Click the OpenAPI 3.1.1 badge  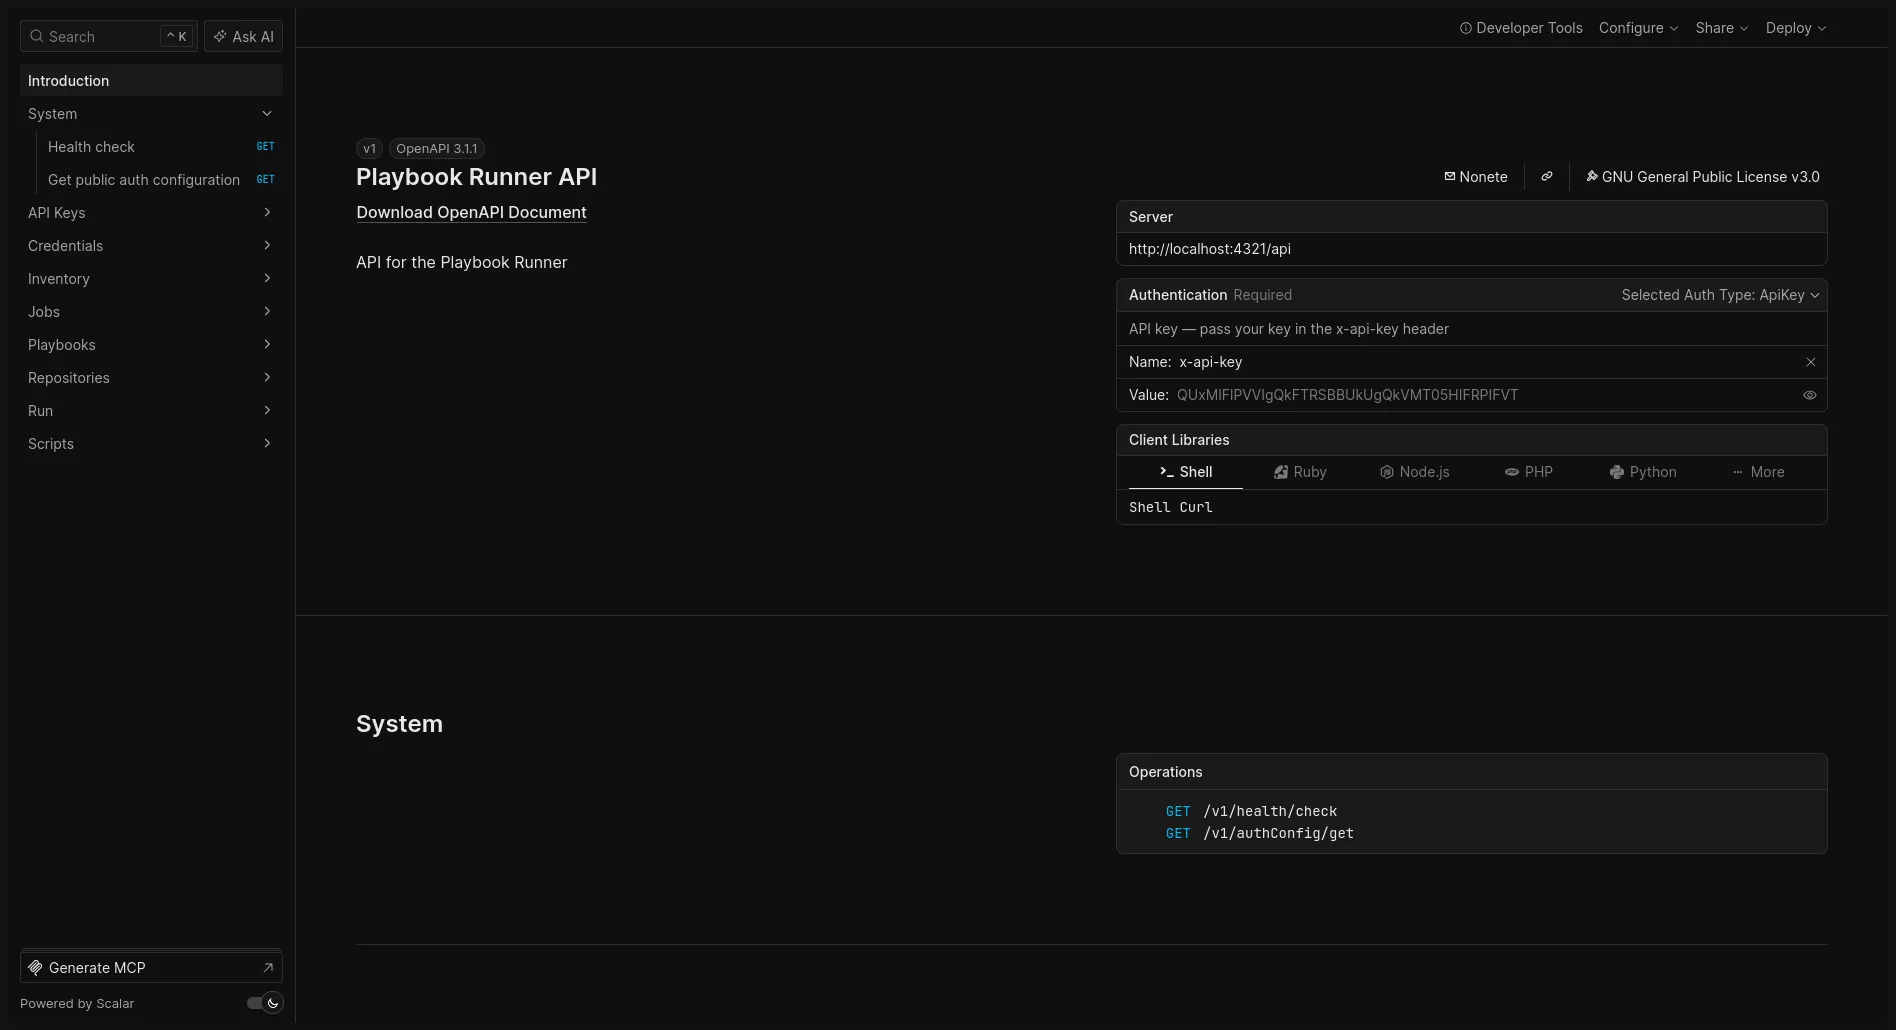pyautogui.click(x=437, y=149)
